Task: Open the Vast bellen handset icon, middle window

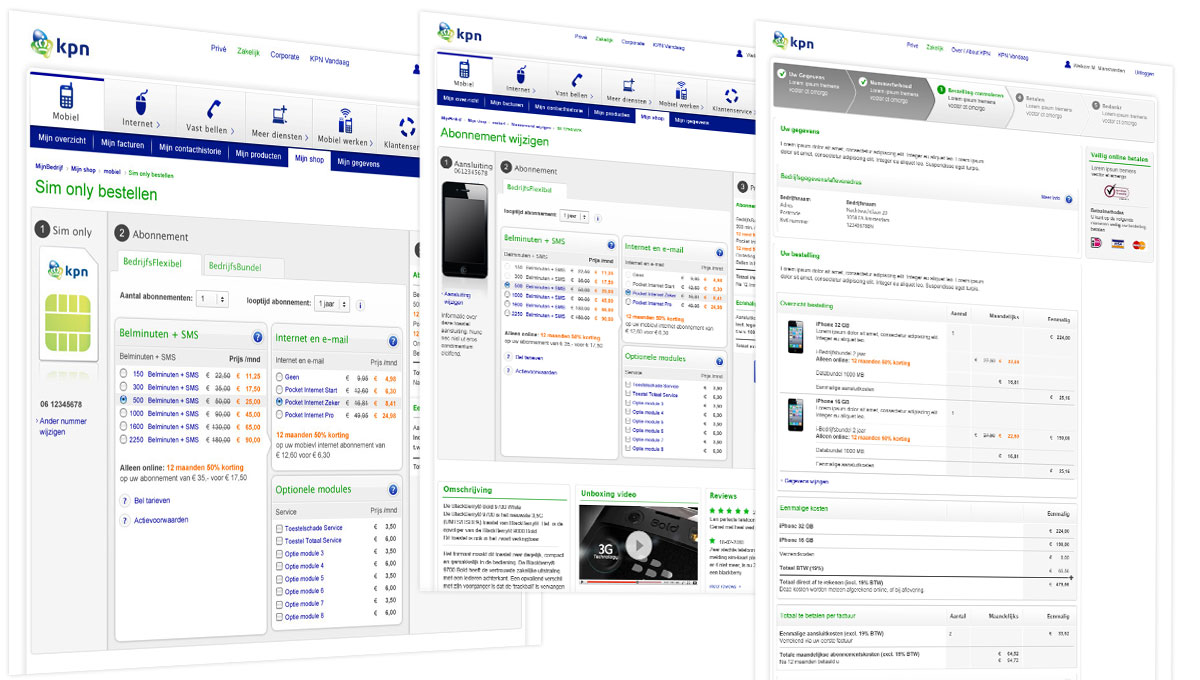Action: click(576, 80)
